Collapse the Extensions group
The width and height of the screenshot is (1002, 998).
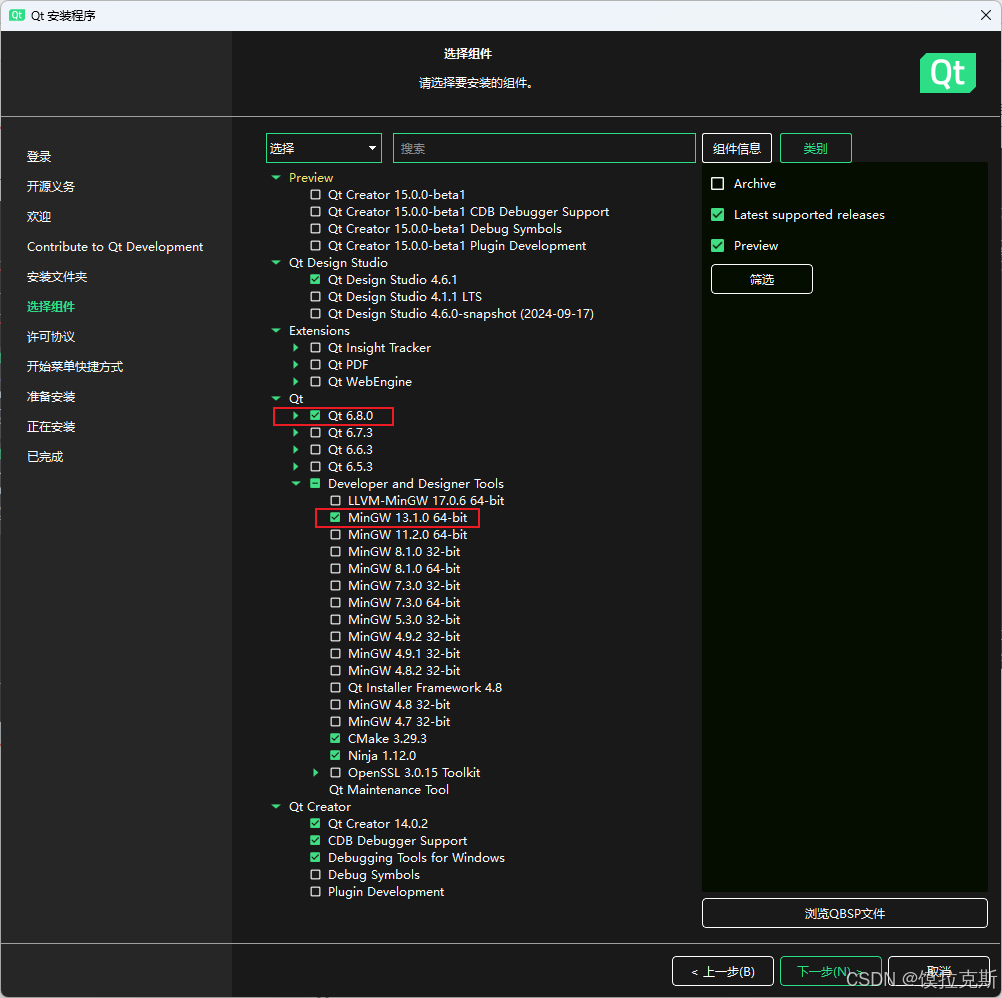[x=276, y=330]
